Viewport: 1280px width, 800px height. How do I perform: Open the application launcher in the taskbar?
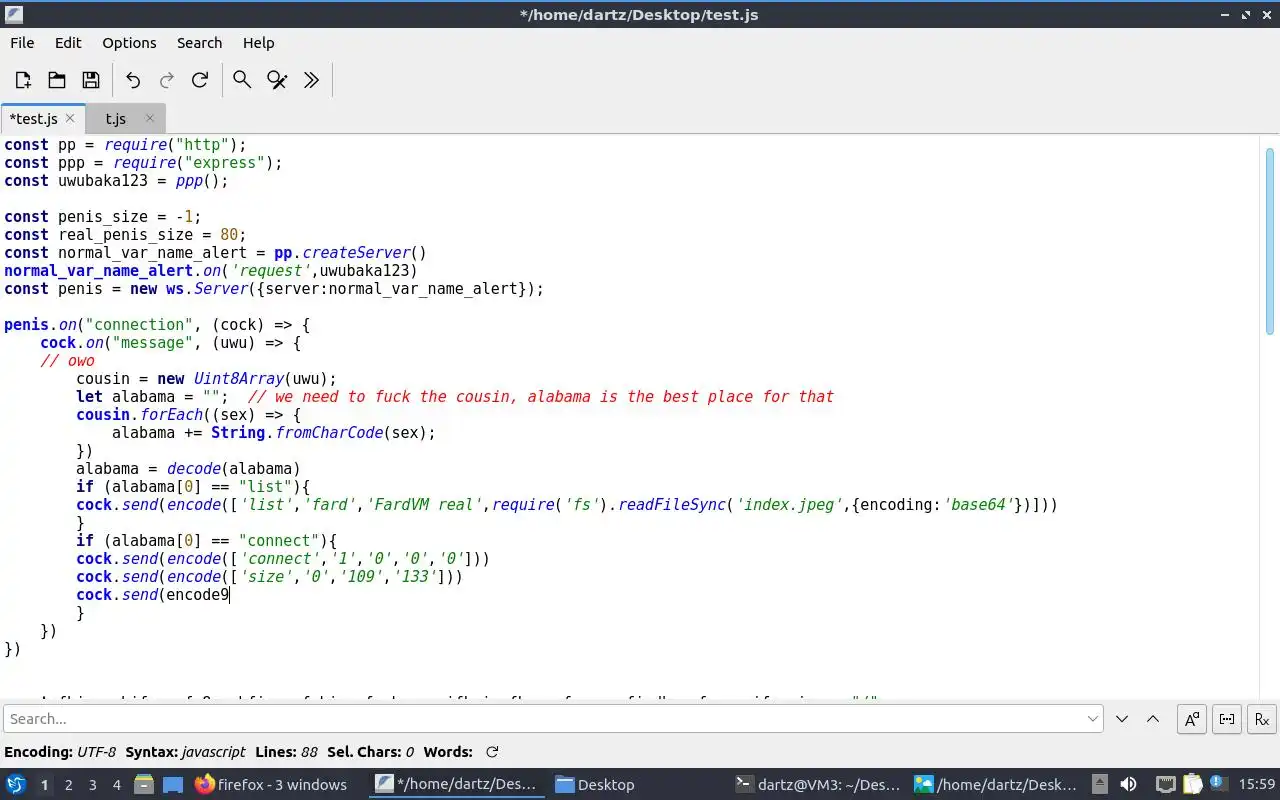pyautogui.click(x=16, y=784)
